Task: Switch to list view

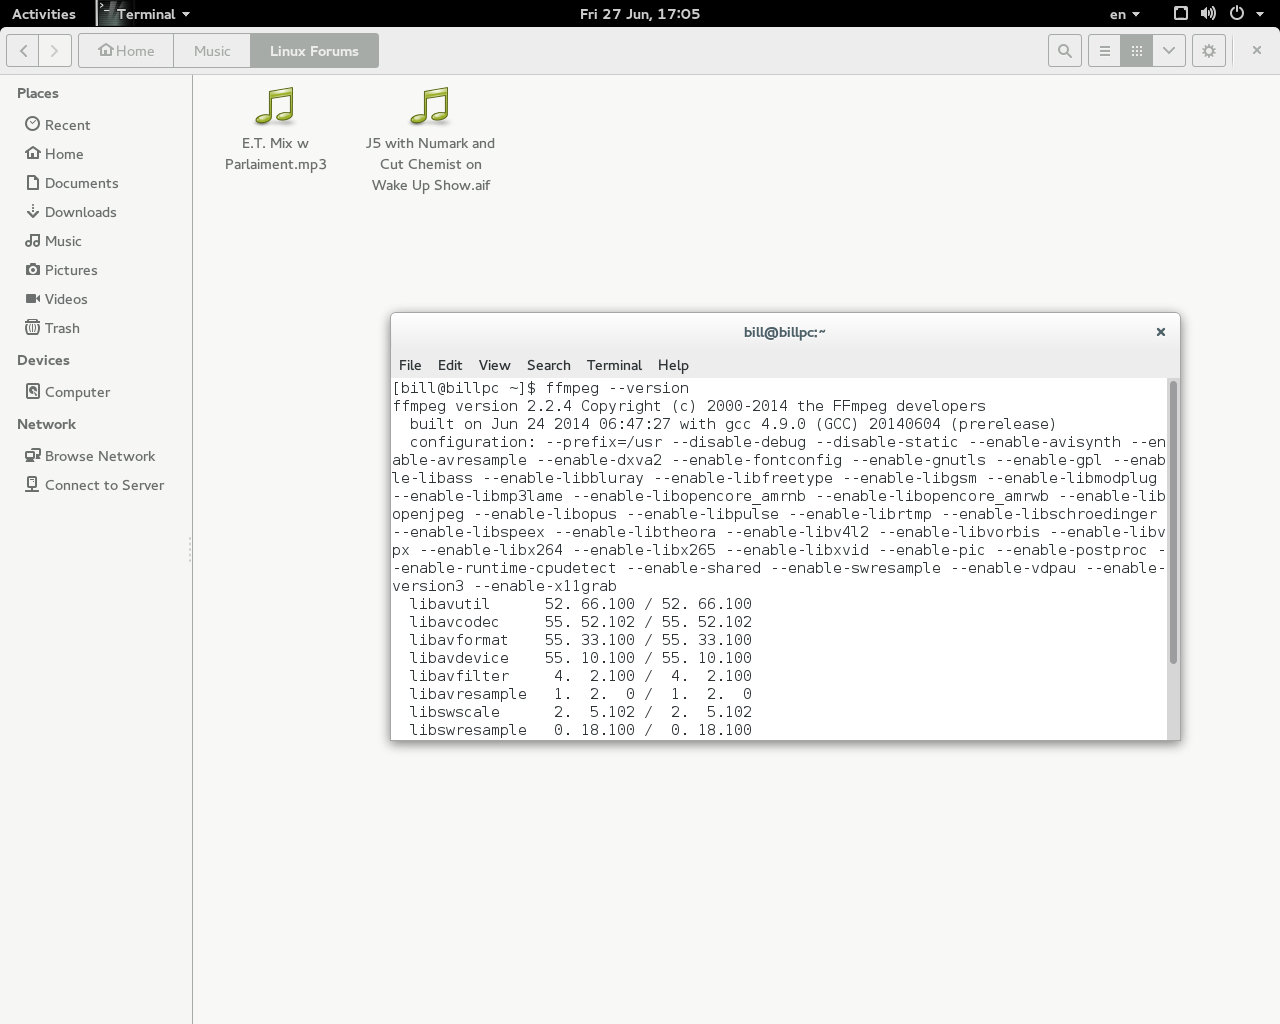Action: click(1105, 51)
